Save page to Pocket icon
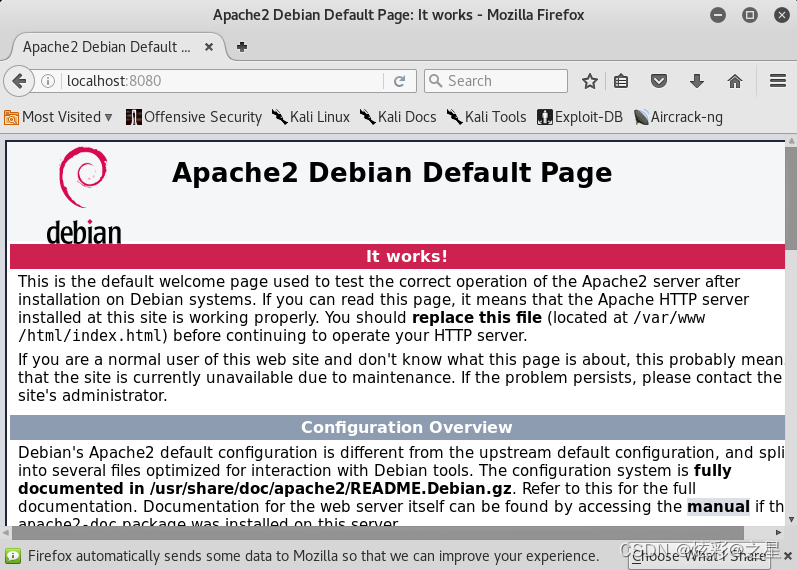797x570 pixels. 659,81
